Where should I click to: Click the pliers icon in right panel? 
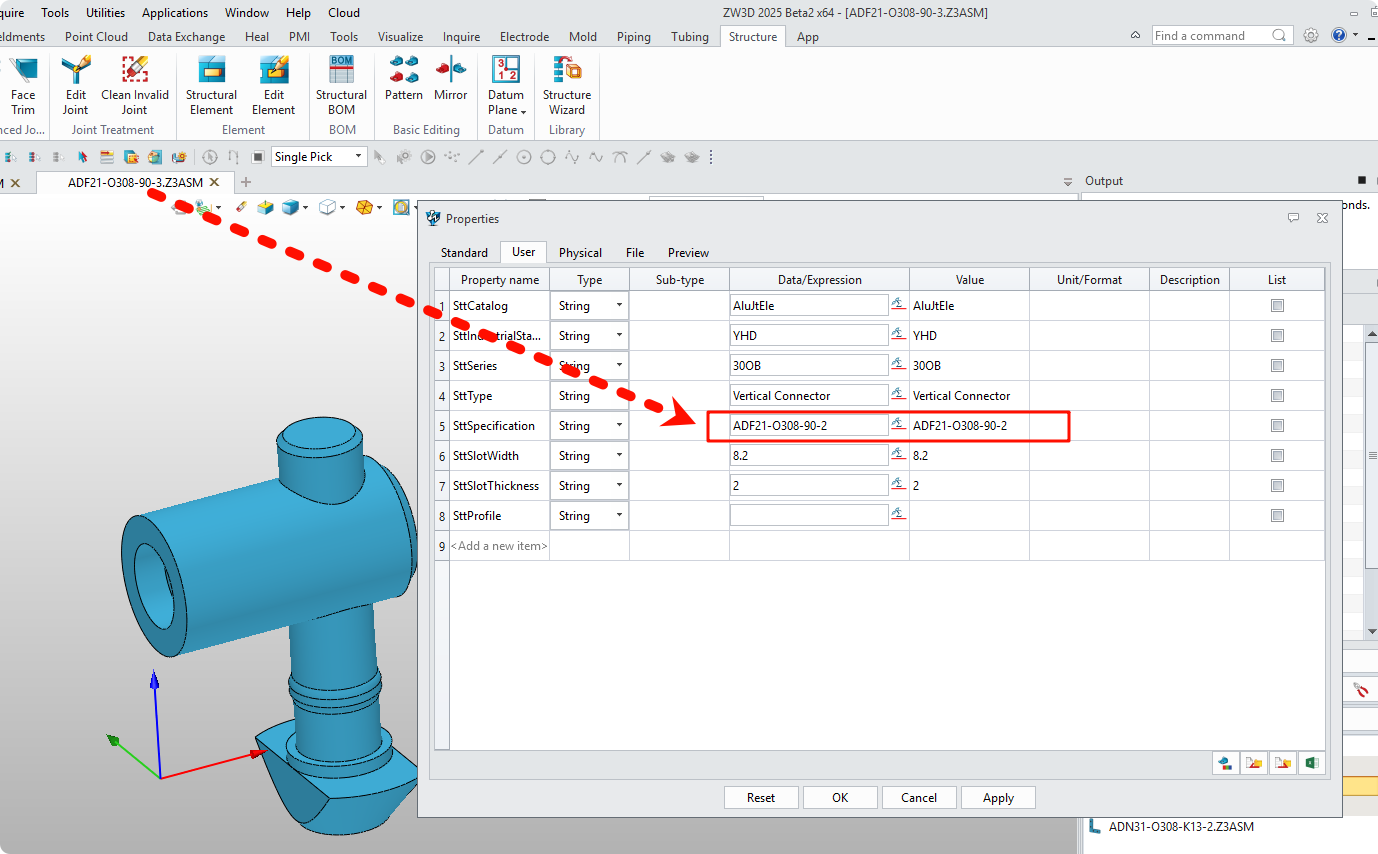coord(1361,690)
